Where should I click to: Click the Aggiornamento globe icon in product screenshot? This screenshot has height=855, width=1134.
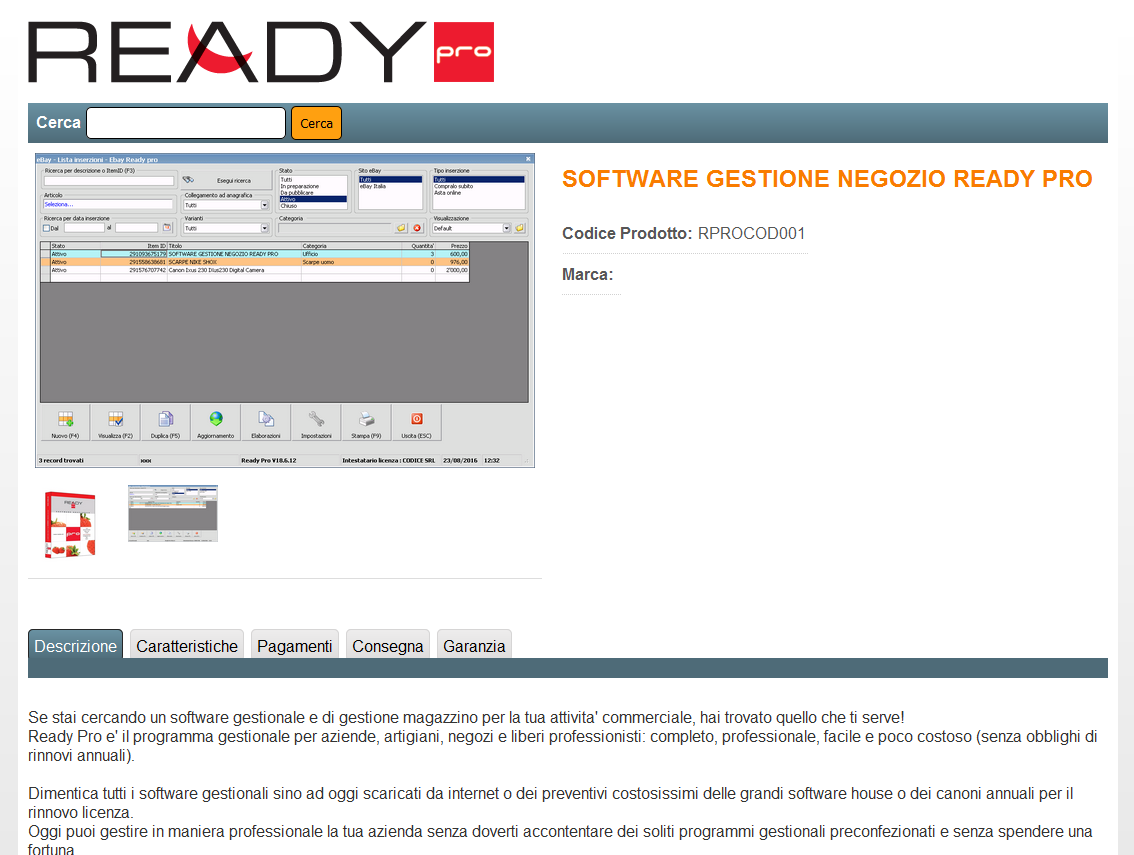point(216,419)
